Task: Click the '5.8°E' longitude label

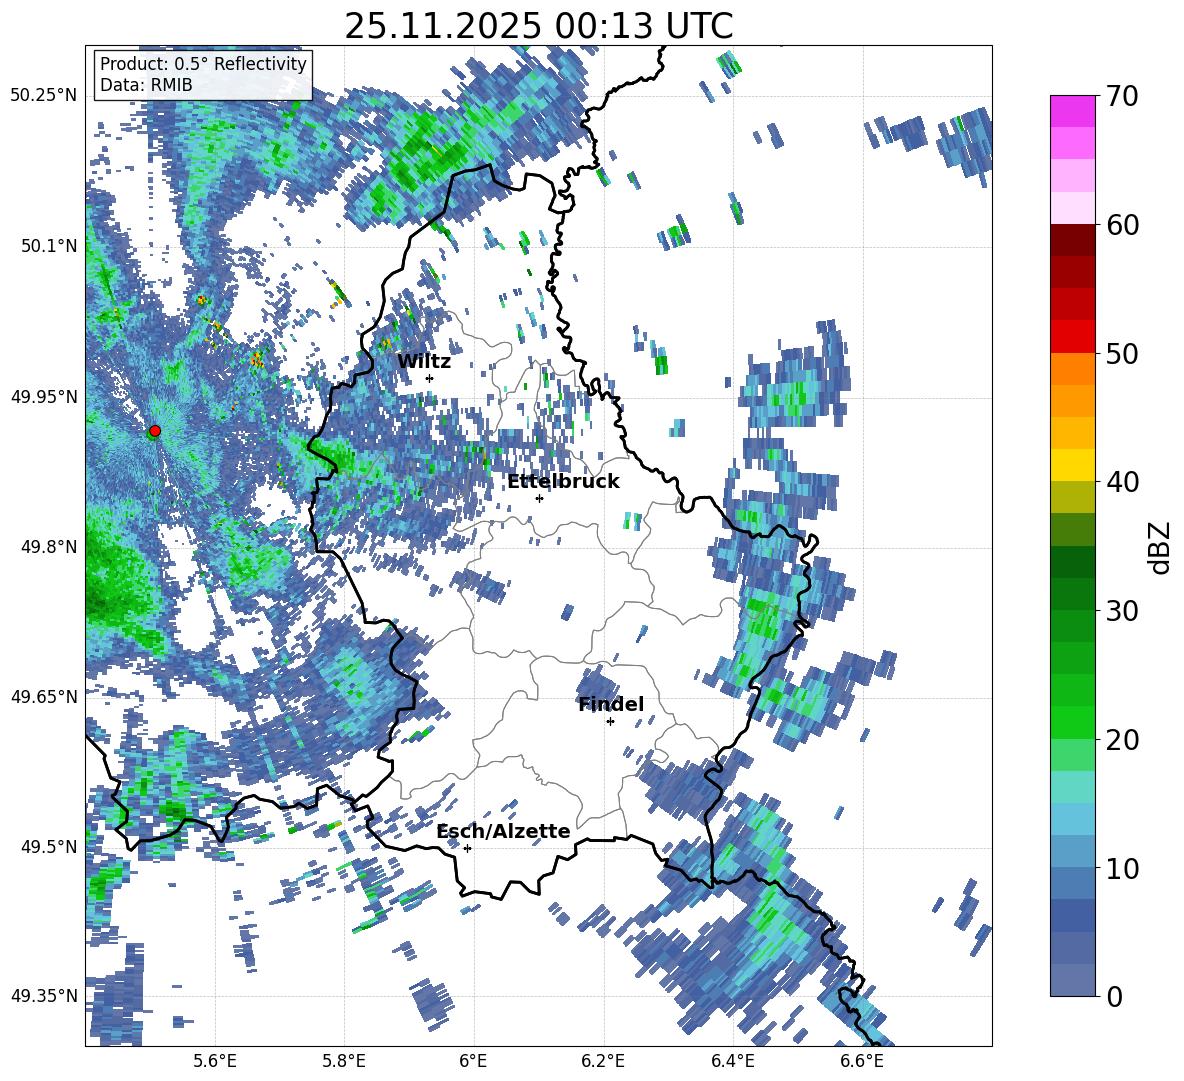Action: pyautogui.click(x=344, y=1062)
